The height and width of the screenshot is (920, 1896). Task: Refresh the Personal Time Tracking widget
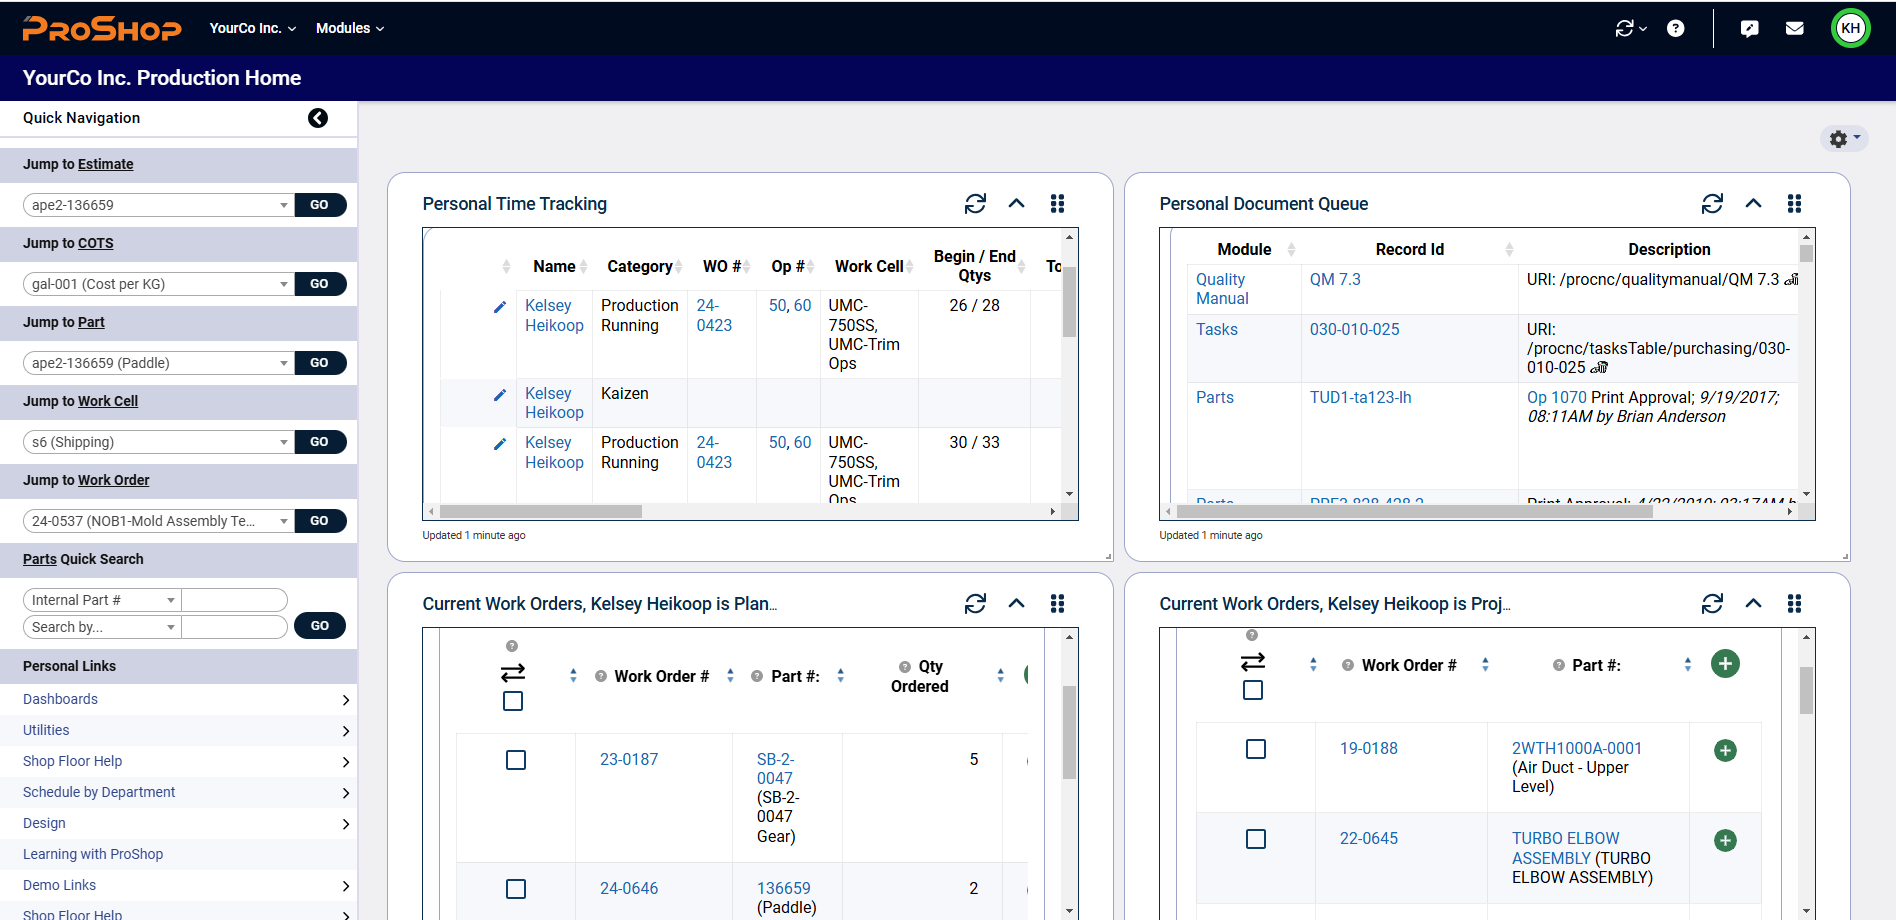(975, 204)
